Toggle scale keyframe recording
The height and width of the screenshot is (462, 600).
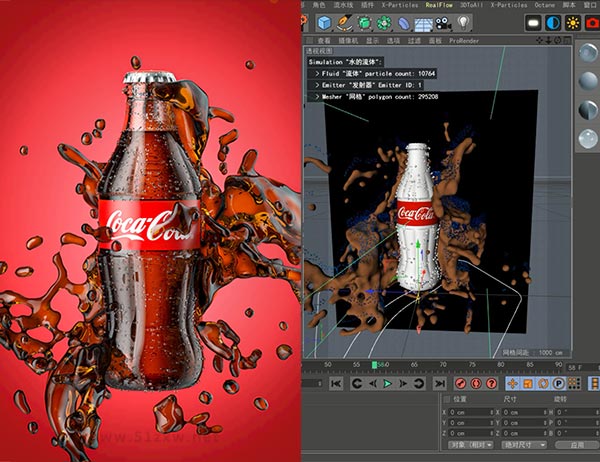[x=528, y=383]
